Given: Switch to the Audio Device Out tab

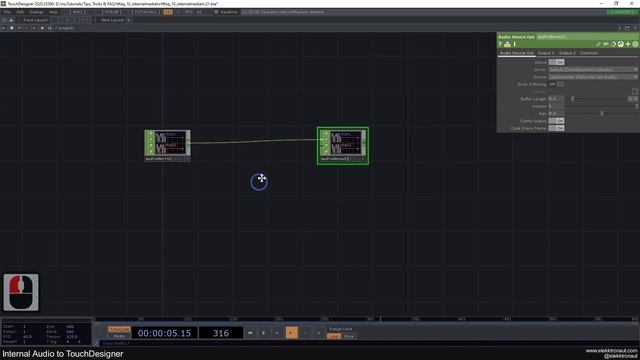Looking at the screenshot, I should click(x=517, y=53).
